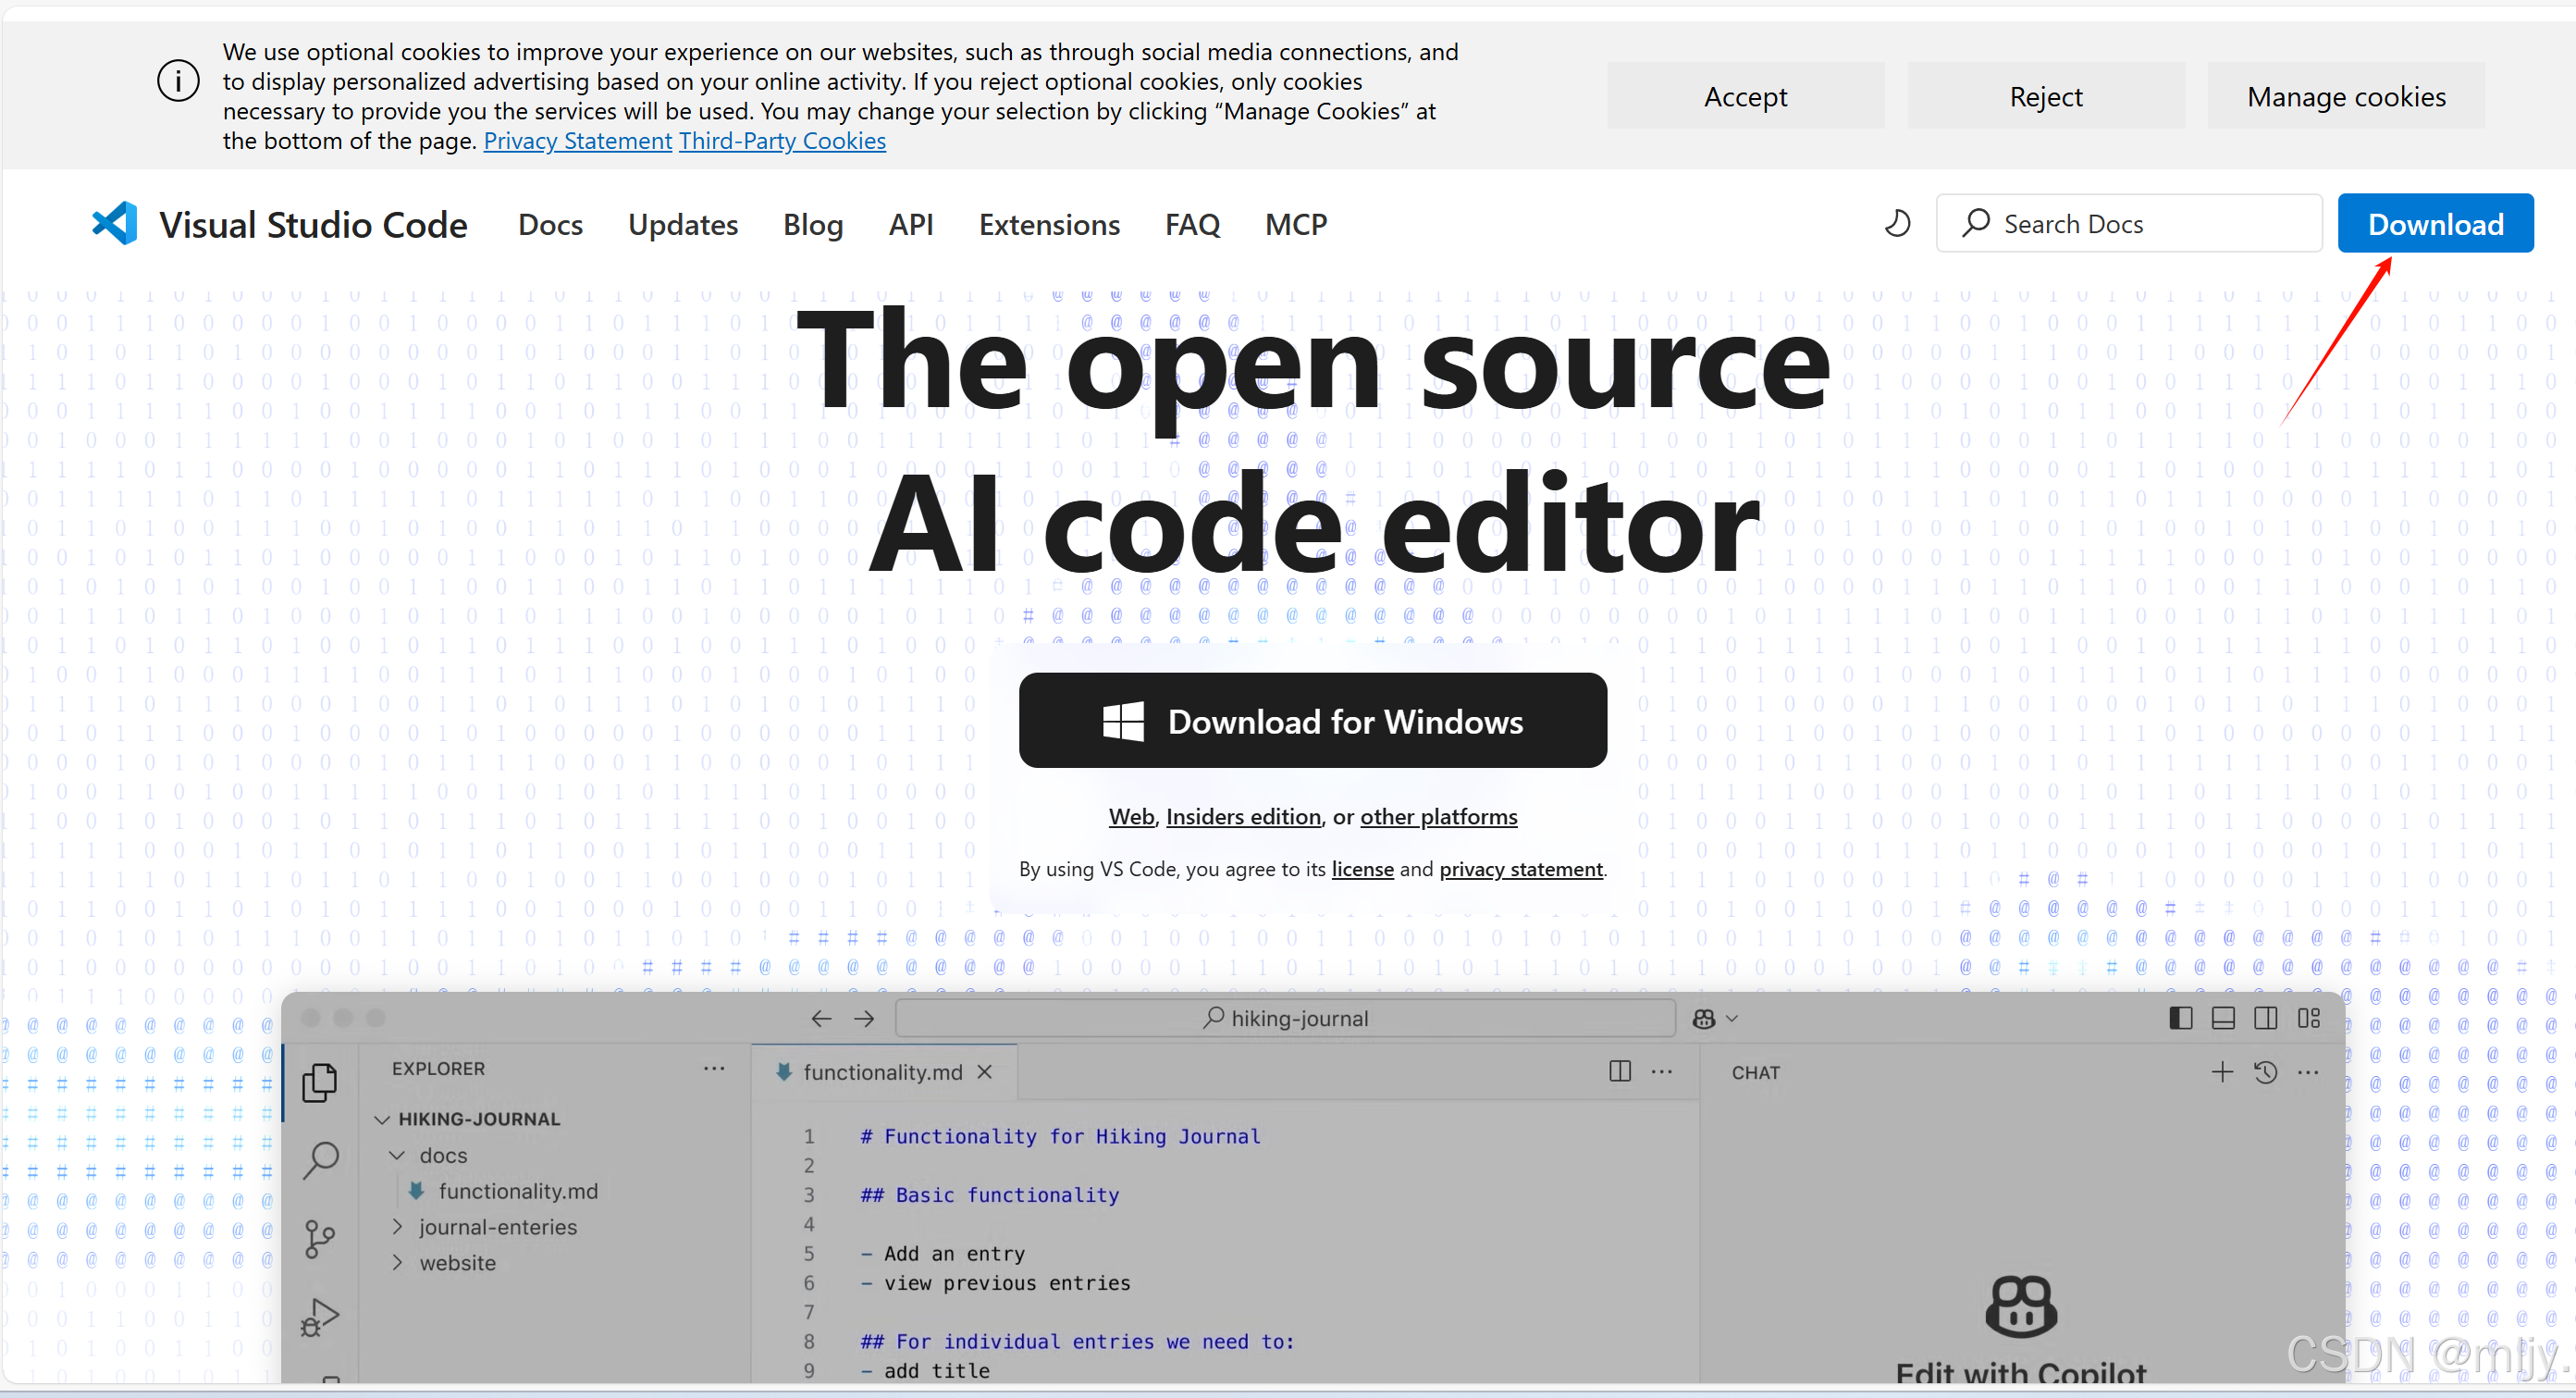Toggle bottom panel layout icon
The image size is (2576, 1398).
point(2223,1018)
